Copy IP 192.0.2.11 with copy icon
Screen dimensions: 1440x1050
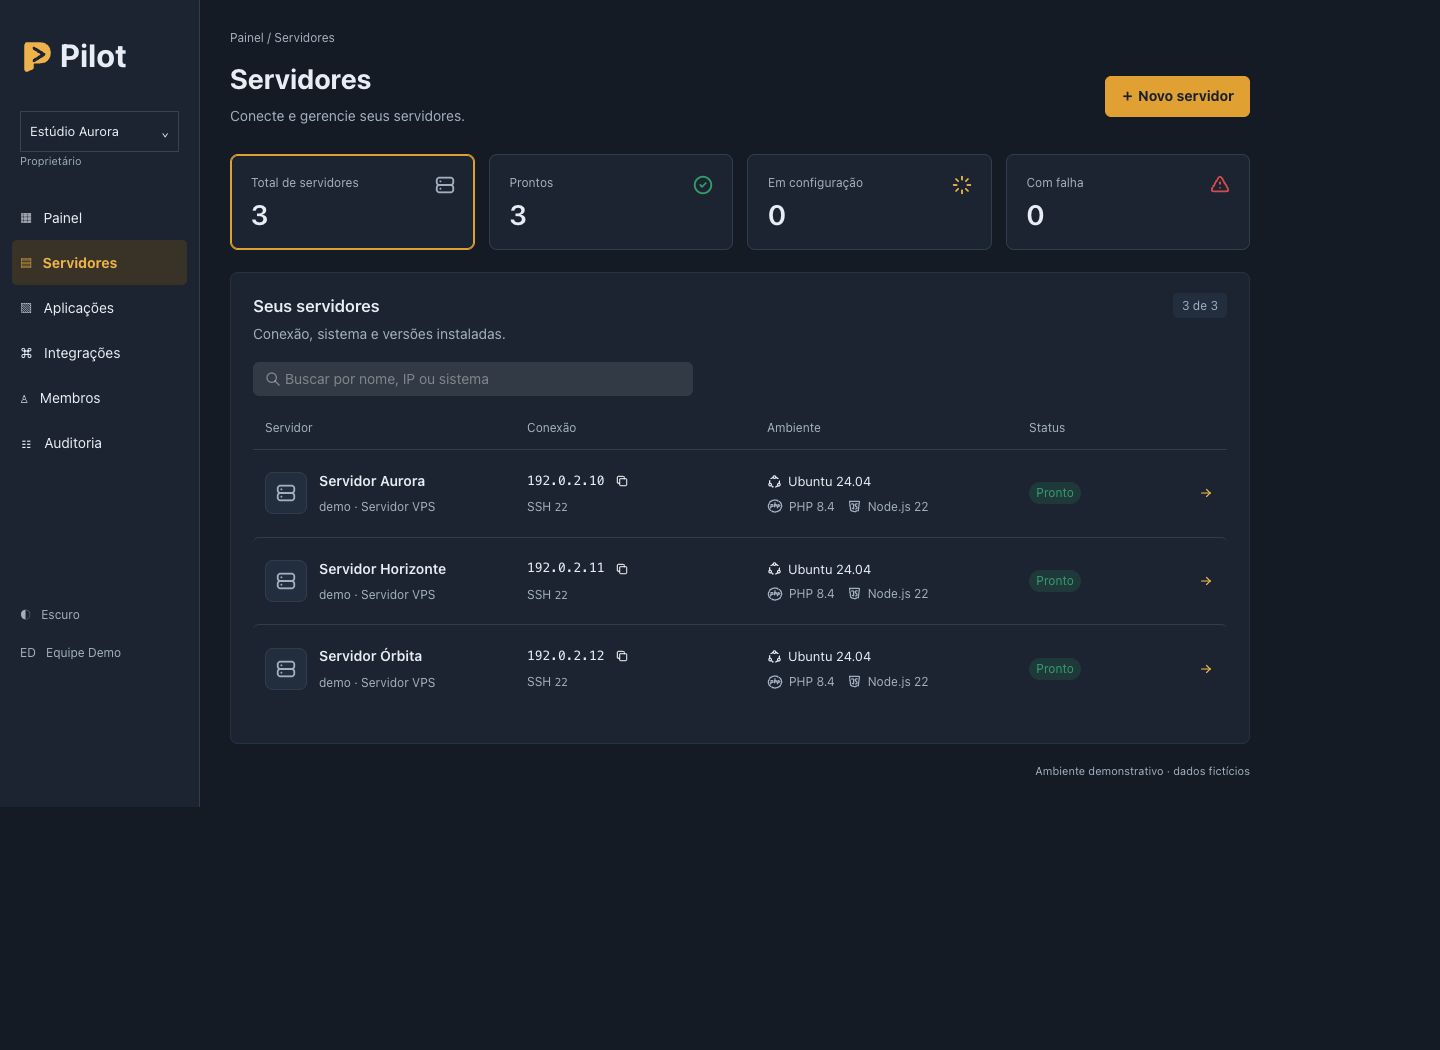622,569
